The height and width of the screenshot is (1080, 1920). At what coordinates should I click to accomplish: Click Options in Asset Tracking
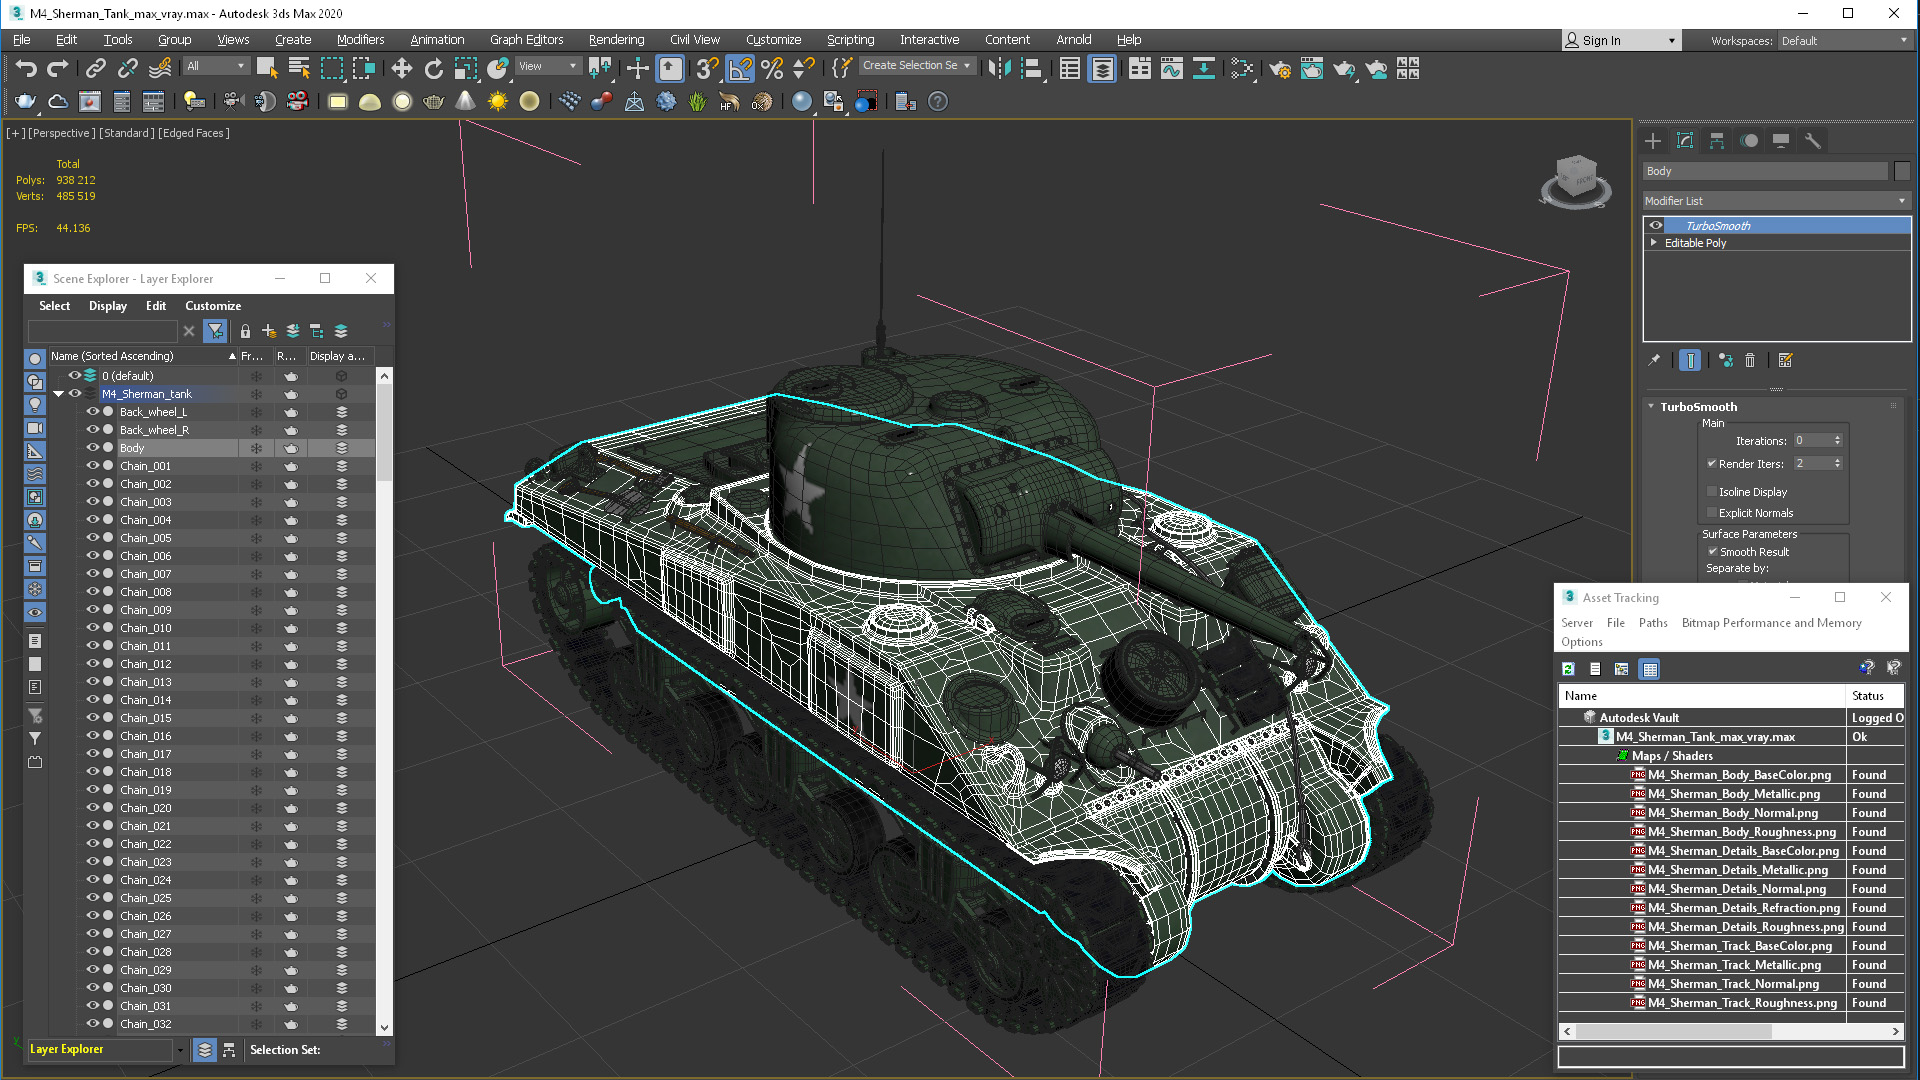(1582, 642)
